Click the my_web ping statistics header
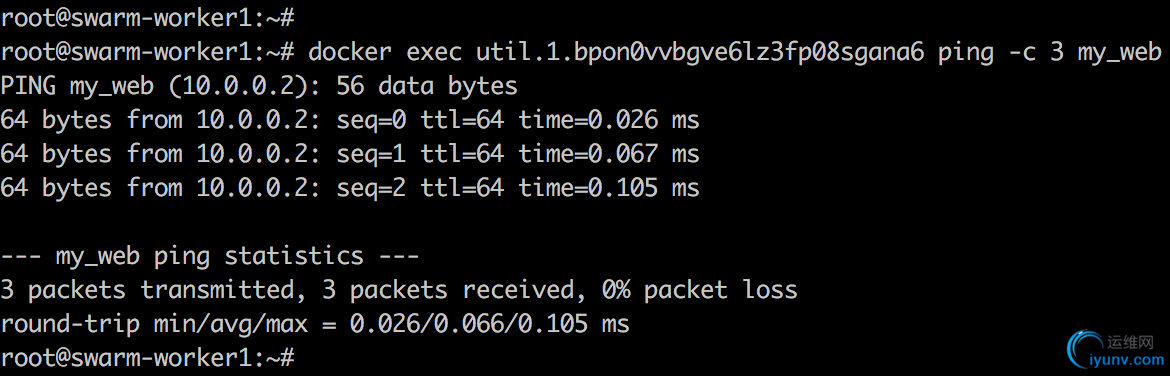This screenshot has height=376, width=1170. click(210, 257)
